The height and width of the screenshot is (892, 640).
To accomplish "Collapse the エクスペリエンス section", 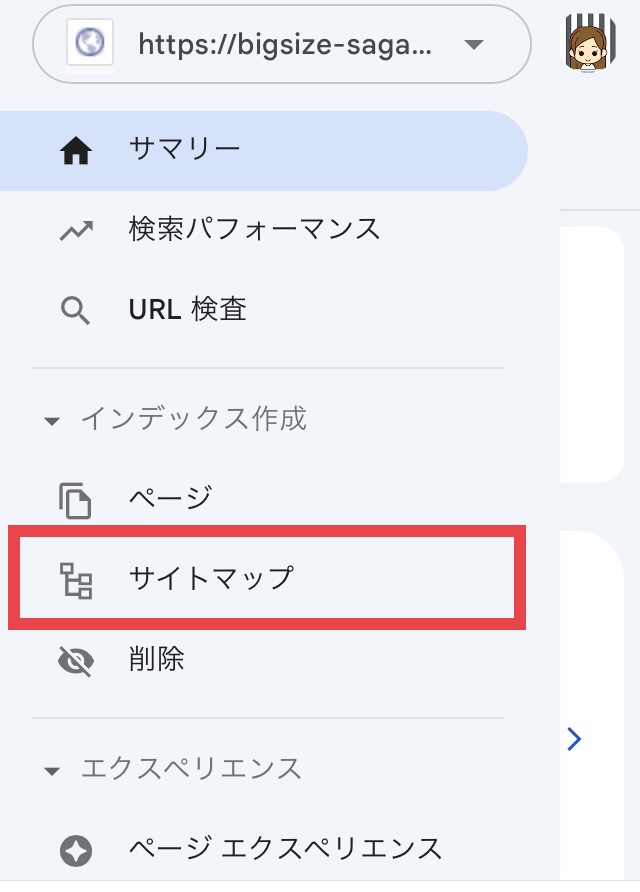I will (52, 771).
